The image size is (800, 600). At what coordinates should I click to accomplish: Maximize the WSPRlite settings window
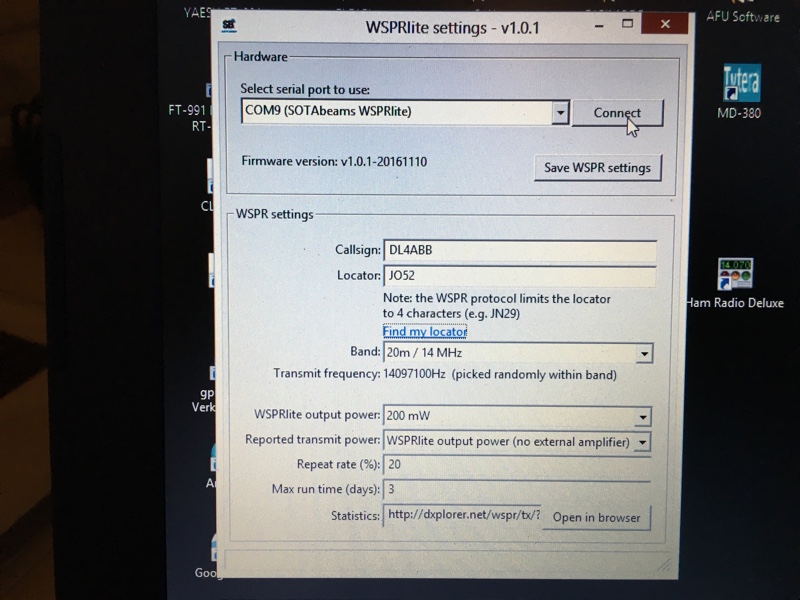627,24
